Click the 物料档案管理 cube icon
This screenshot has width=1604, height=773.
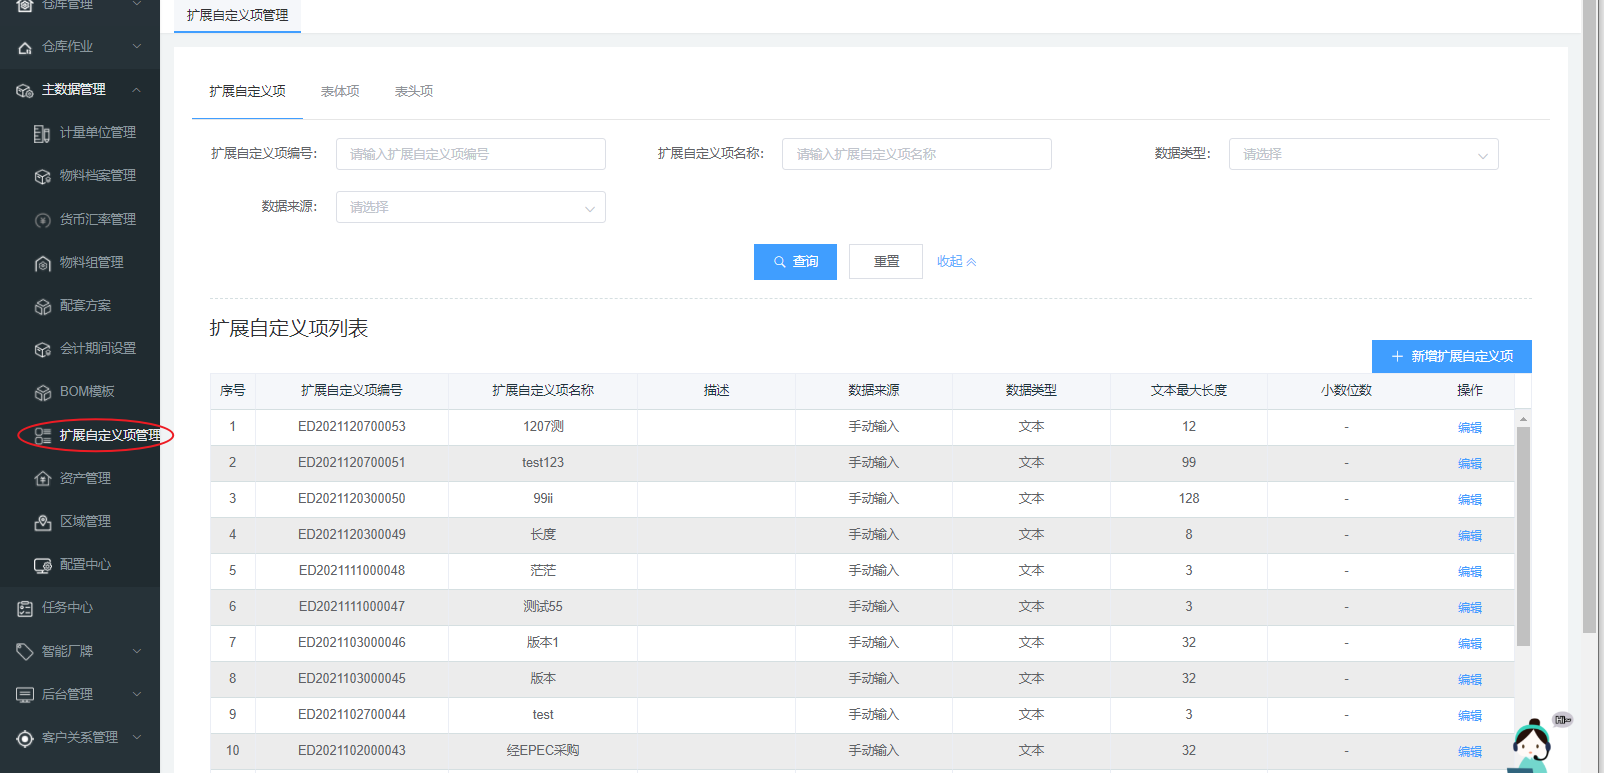point(42,176)
